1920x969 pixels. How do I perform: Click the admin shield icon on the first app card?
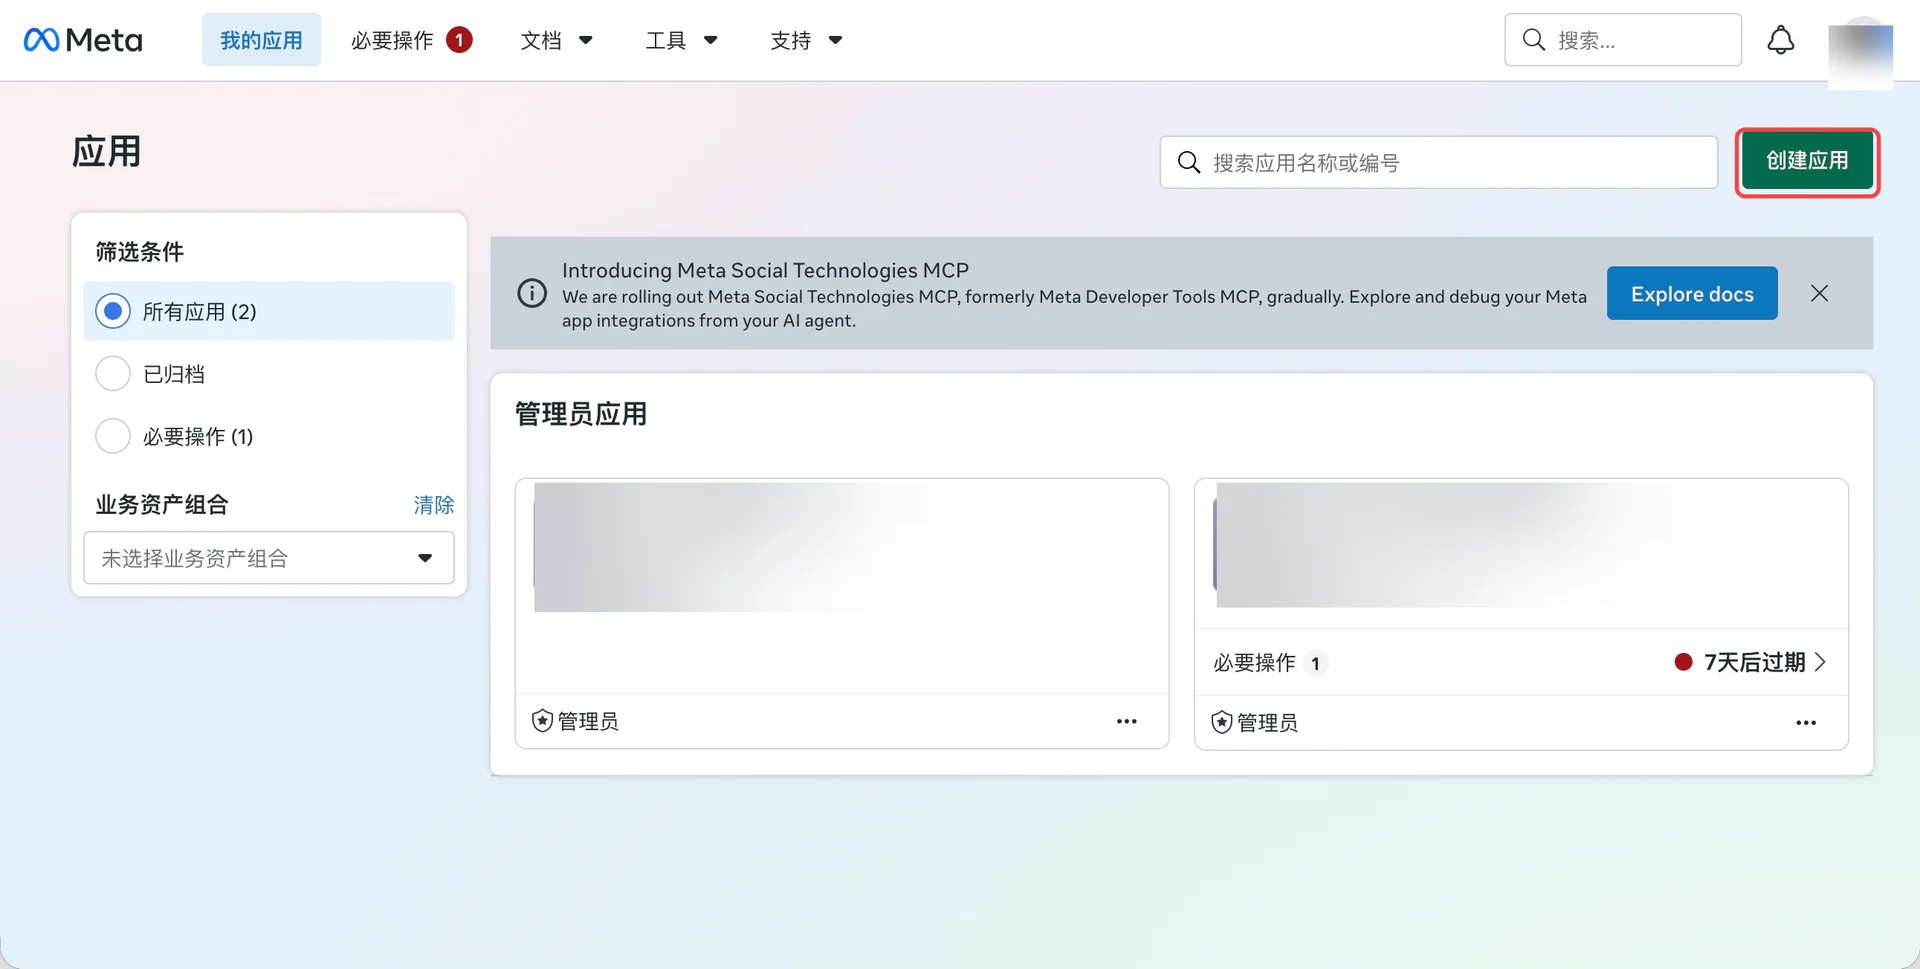click(542, 721)
